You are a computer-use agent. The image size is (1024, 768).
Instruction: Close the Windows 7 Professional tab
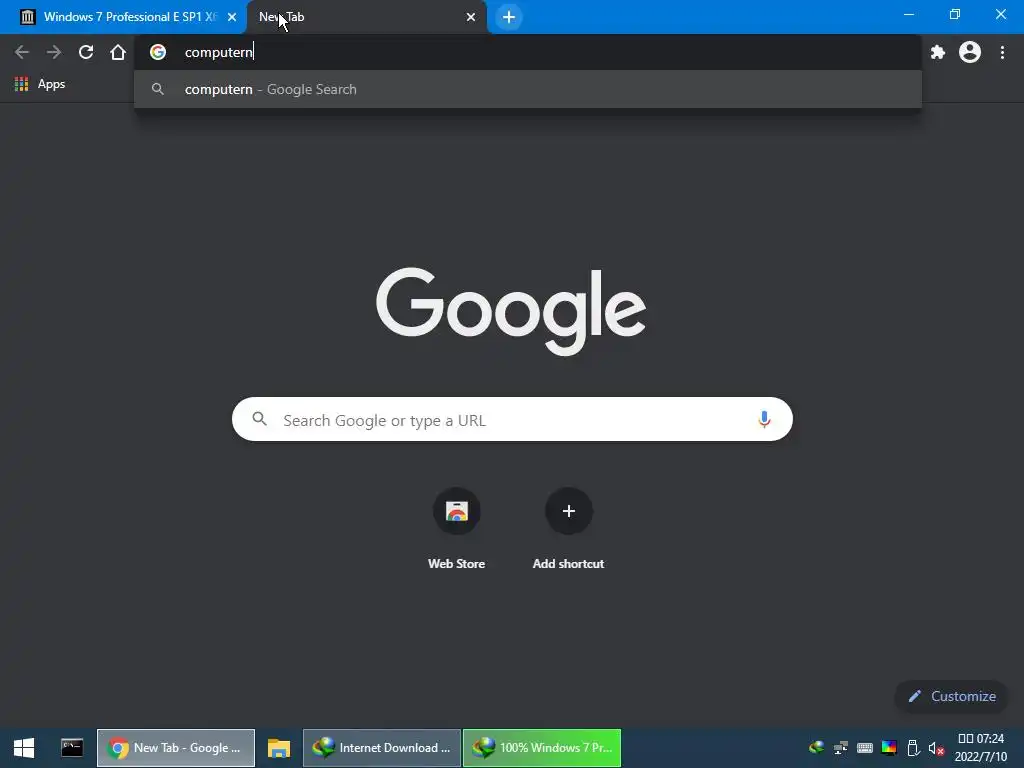(x=232, y=18)
